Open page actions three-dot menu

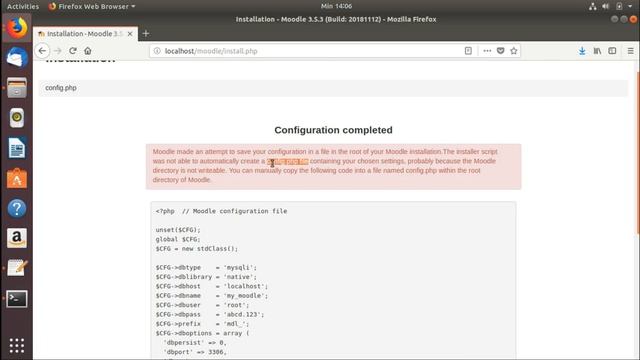tap(487, 51)
